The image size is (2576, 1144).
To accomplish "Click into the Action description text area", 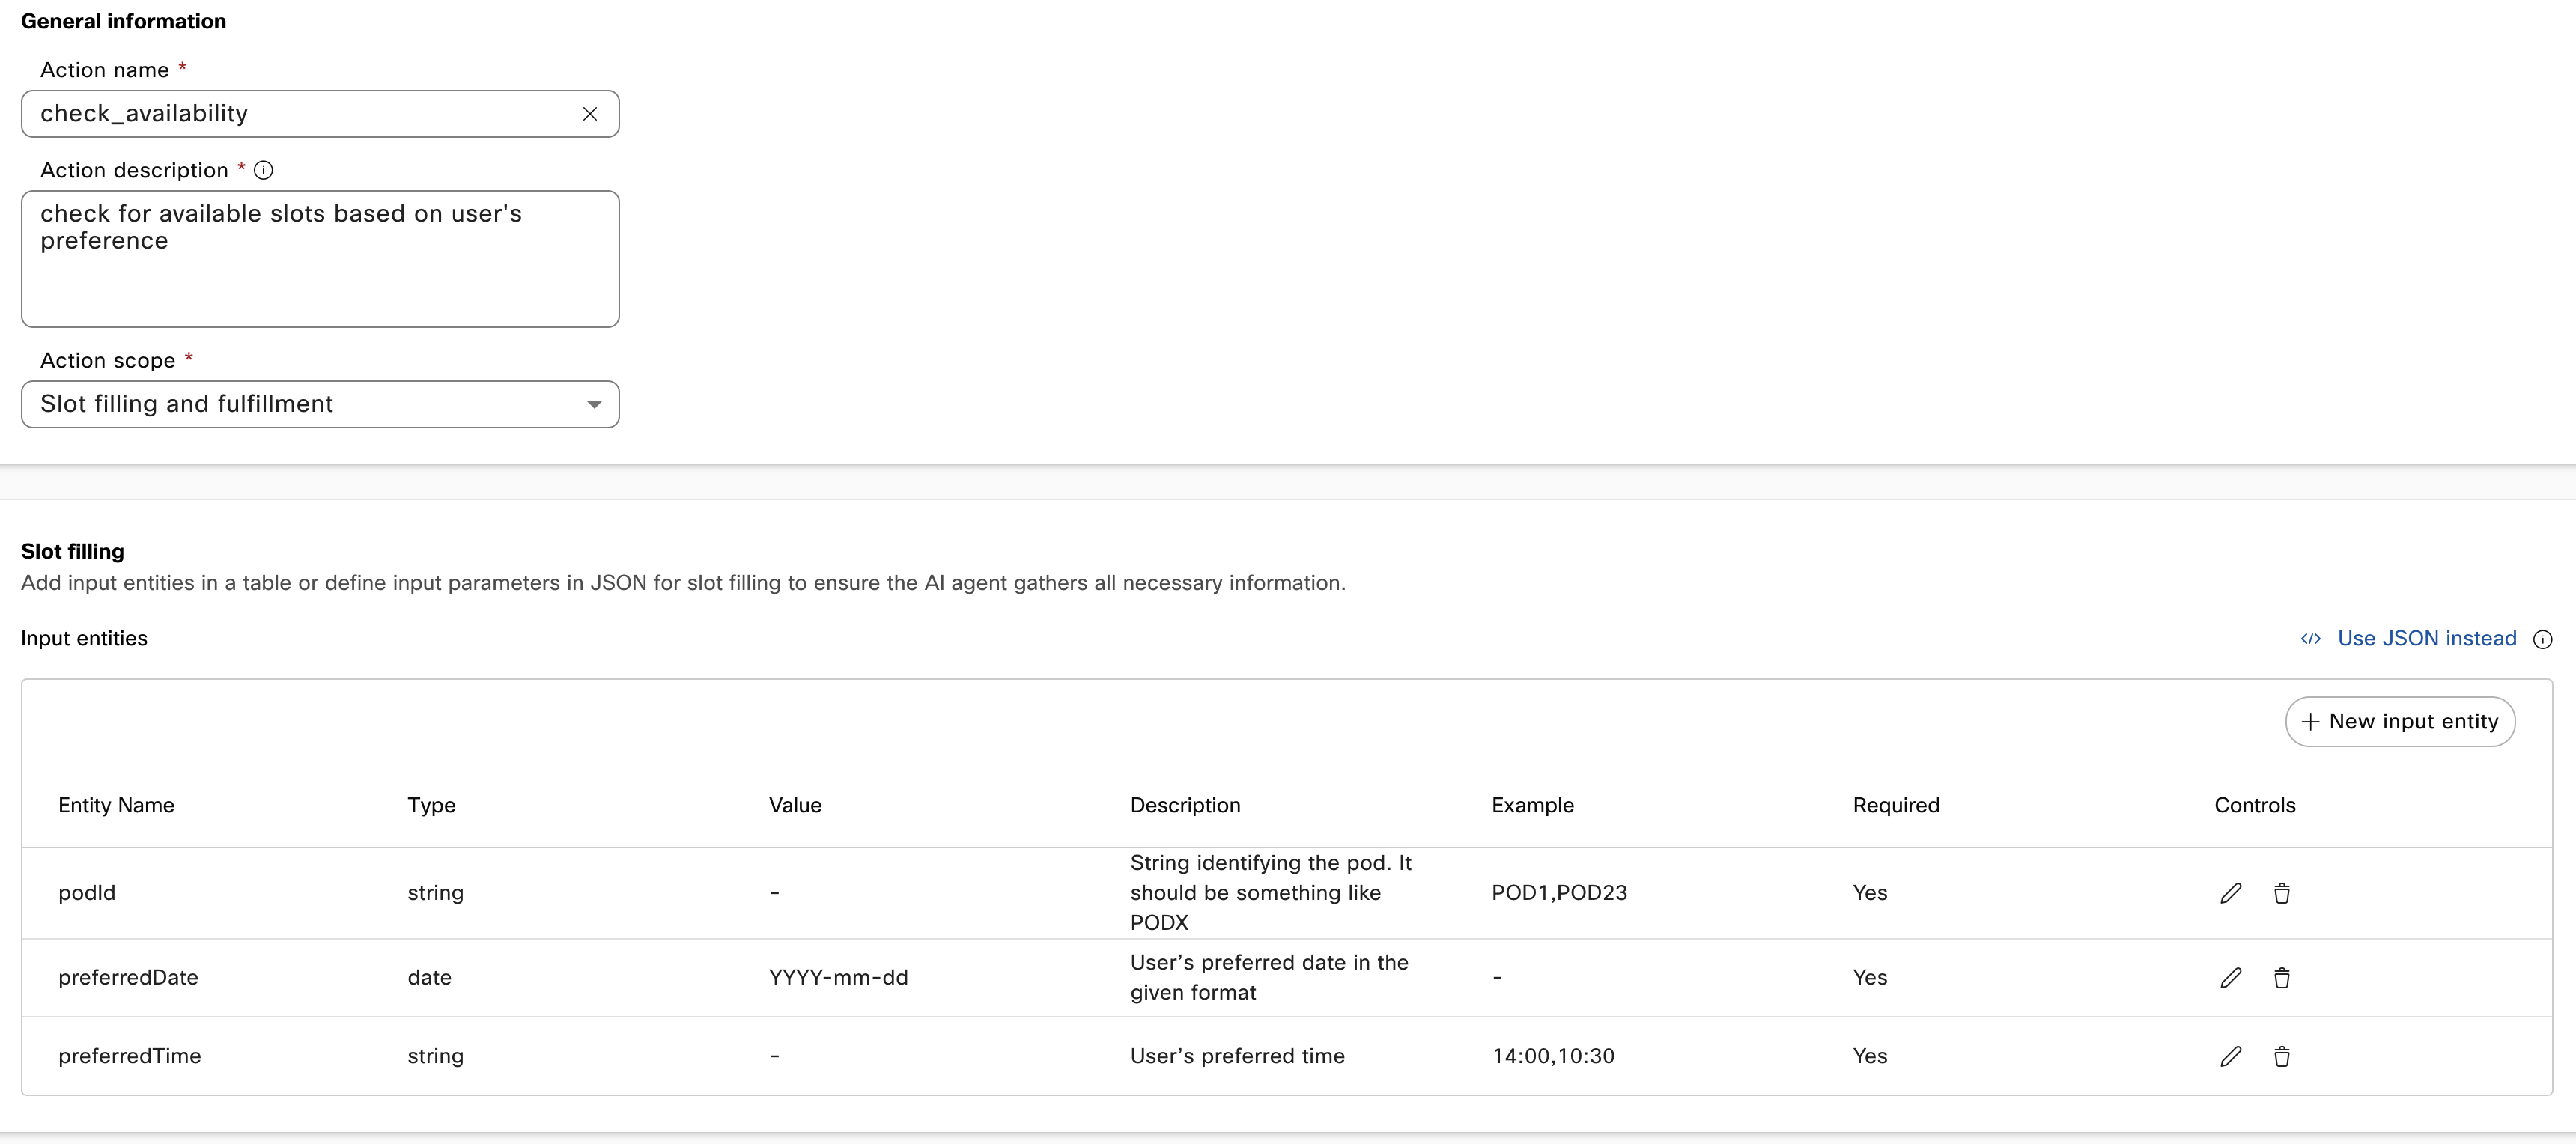I will coord(320,259).
